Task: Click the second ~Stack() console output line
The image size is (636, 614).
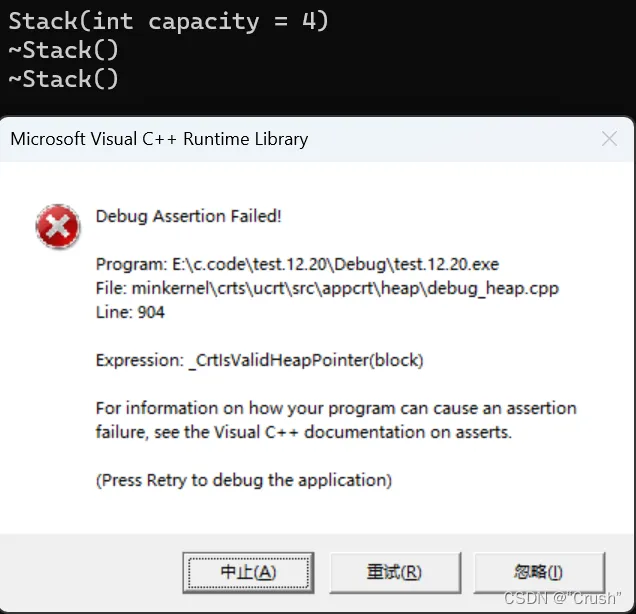Action: (x=63, y=78)
